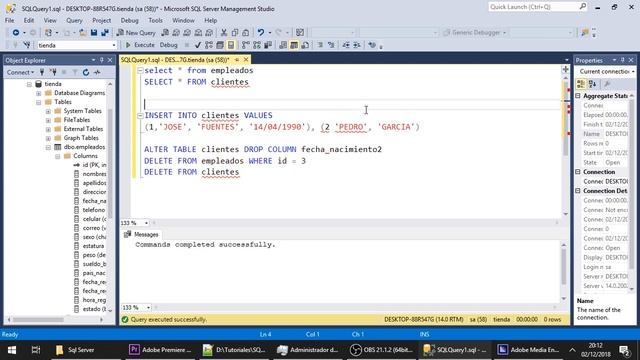The height and width of the screenshot is (360, 640).
Task: Click the Save file icon
Action: [94, 33]
